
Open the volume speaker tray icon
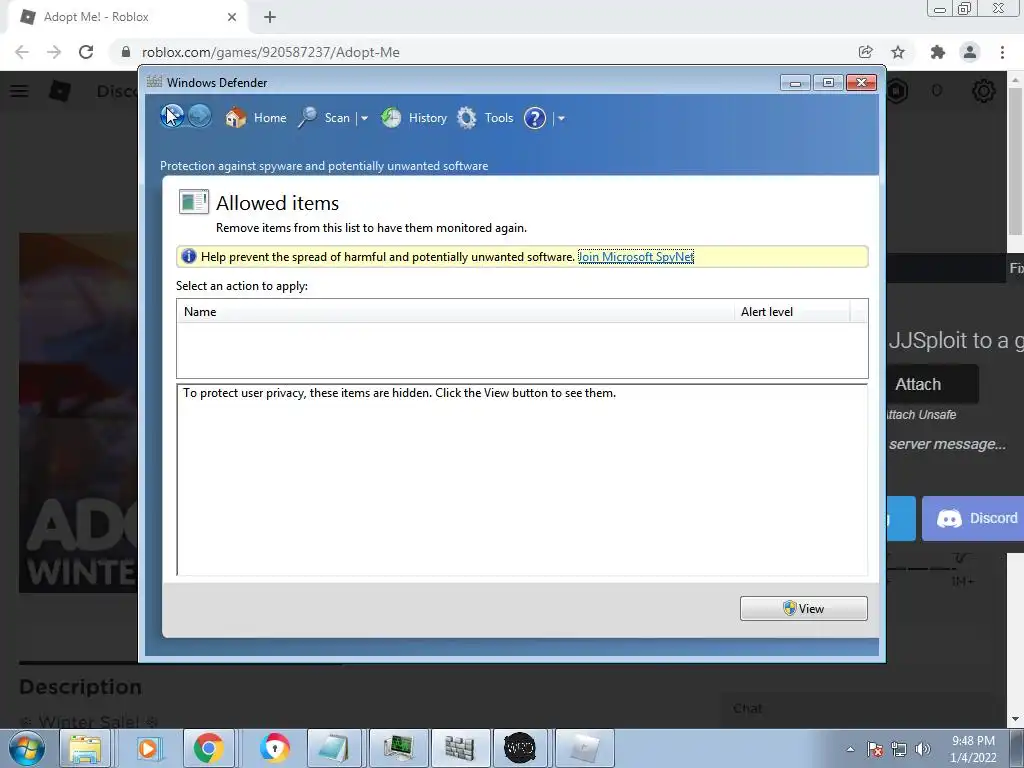coord(923,749)
